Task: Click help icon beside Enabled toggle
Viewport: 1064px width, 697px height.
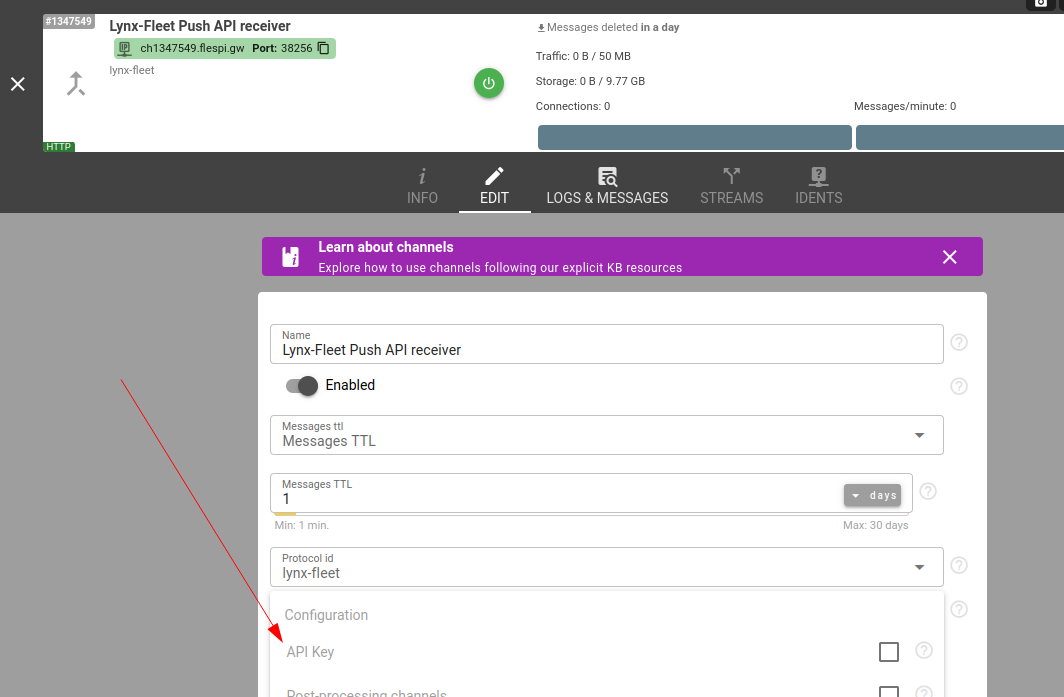Action: click(x=958, y=386)
